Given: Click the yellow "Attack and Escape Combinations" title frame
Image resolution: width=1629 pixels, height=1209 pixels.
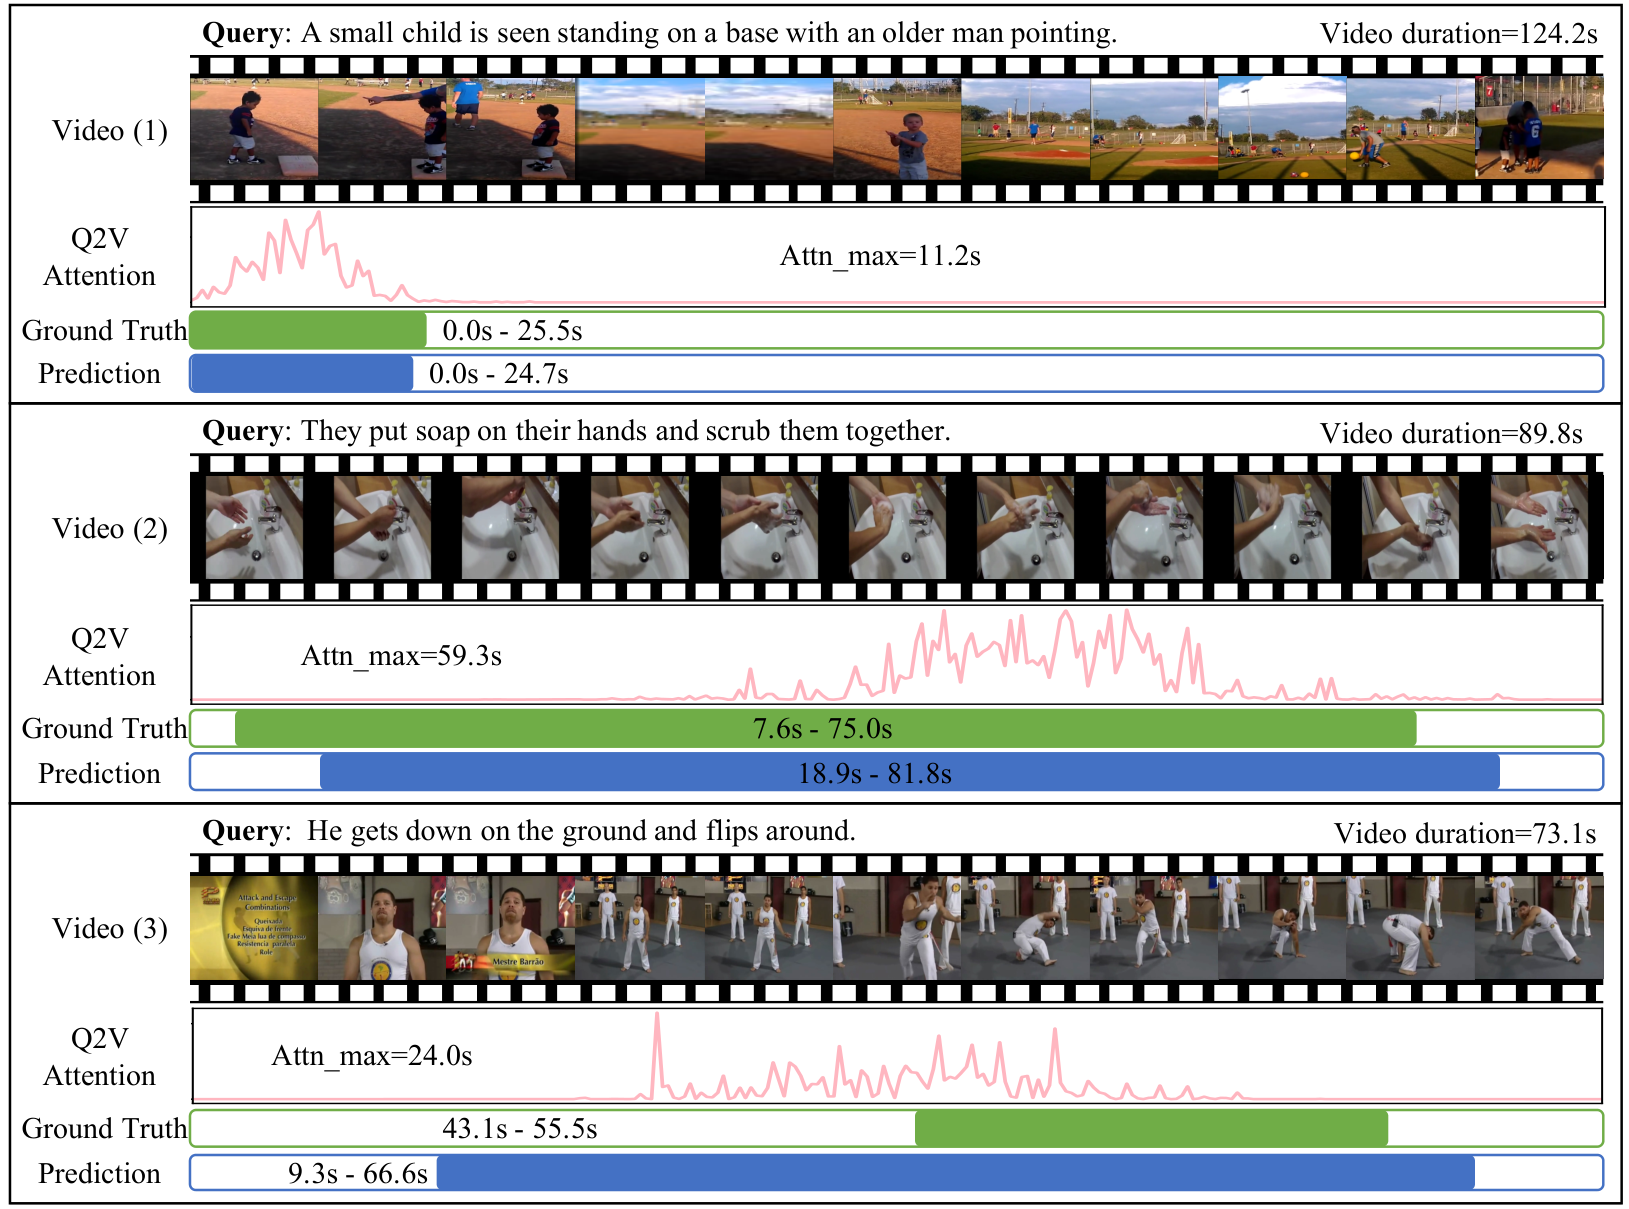Looking at the screenshot, I should [254, 928].
